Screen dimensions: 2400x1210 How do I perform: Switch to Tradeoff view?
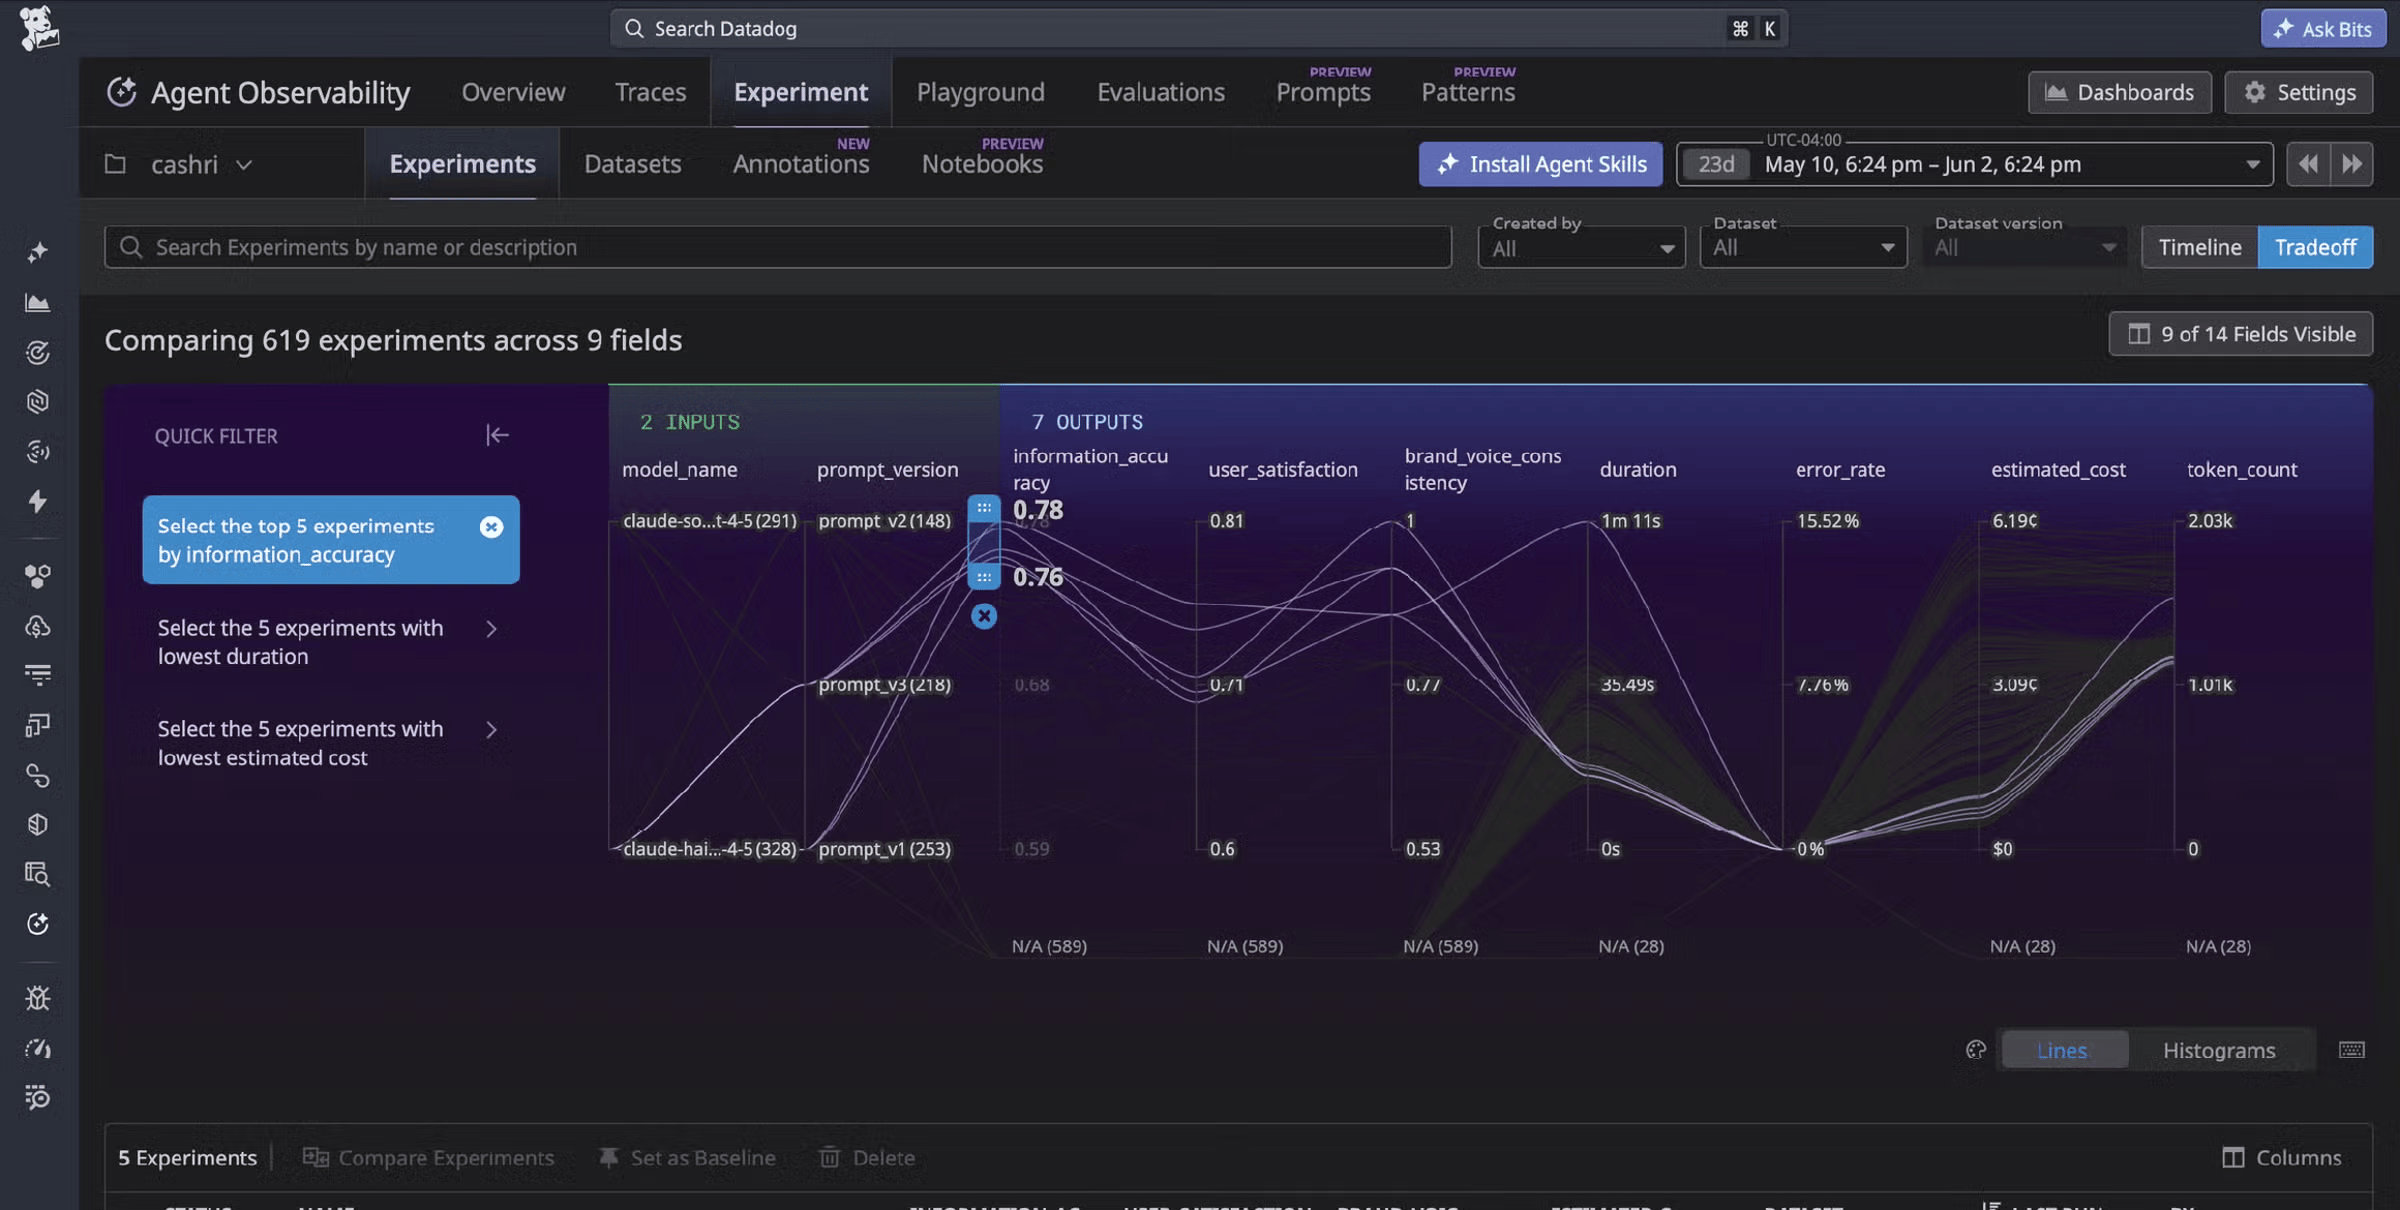(x=2315, y=247)
